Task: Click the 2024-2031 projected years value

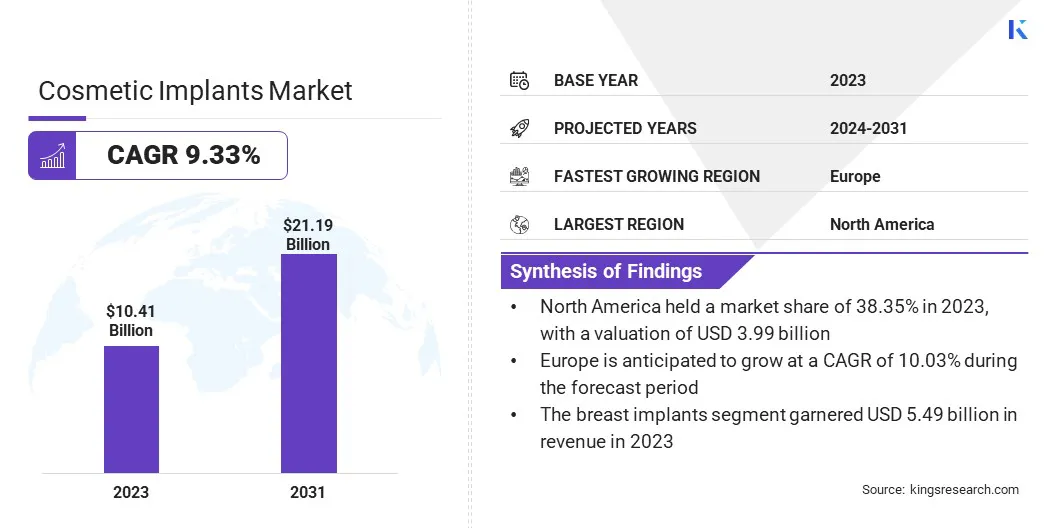Action: (x=868, y=128)
